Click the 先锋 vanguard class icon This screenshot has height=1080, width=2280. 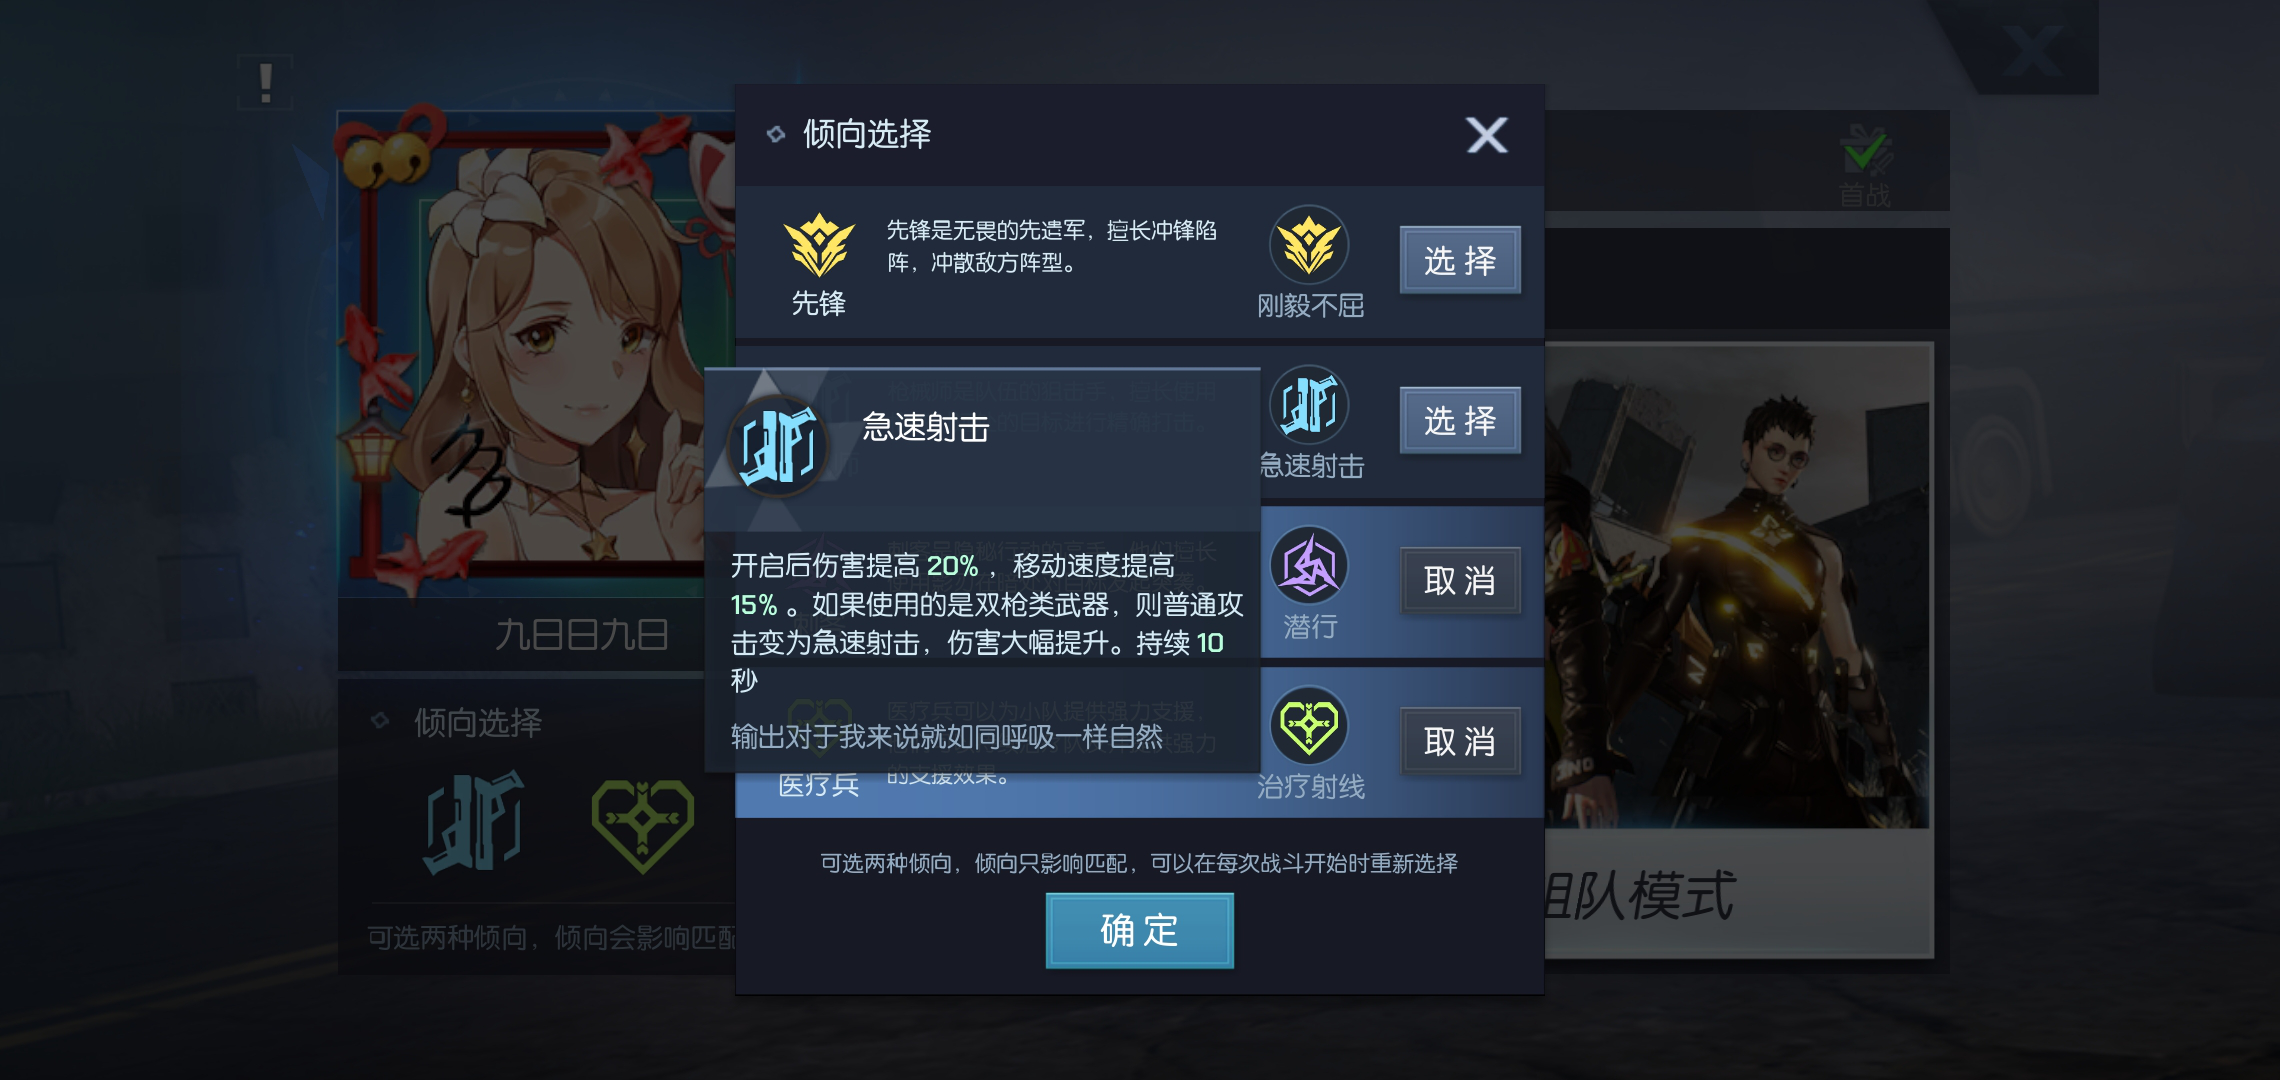click(819, 245)
